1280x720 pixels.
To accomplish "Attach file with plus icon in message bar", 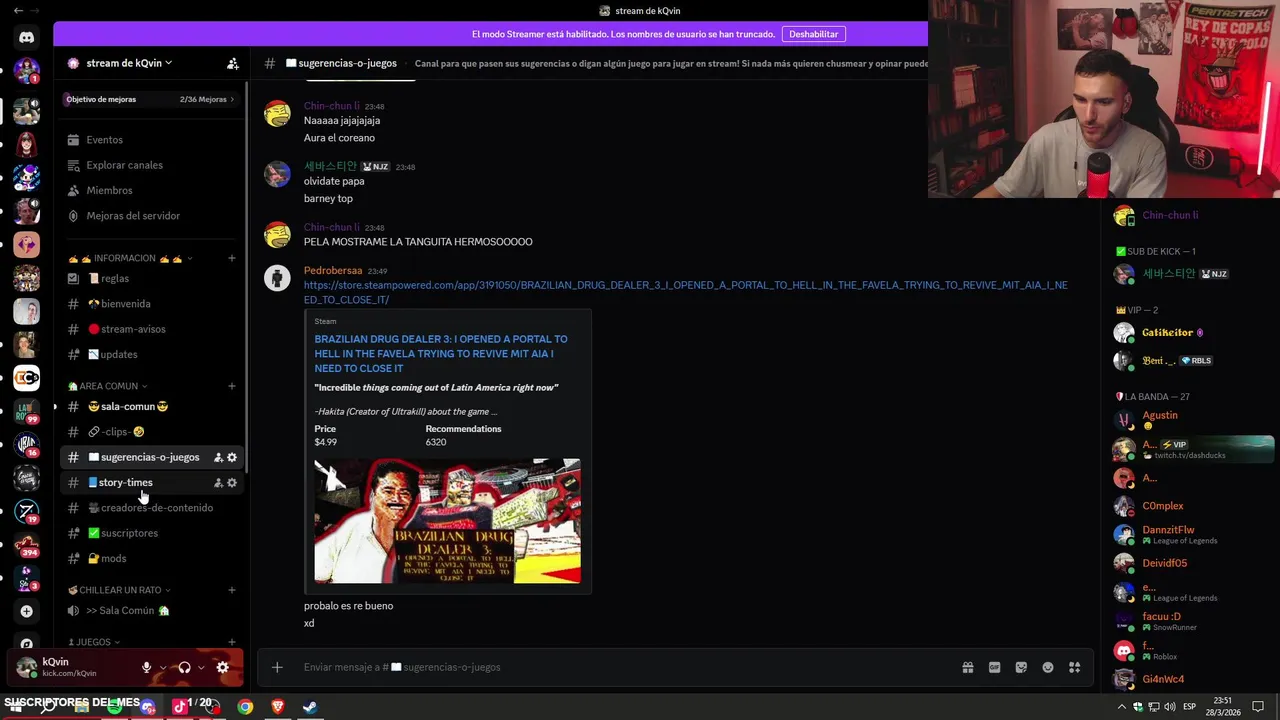I will (277, 667).
